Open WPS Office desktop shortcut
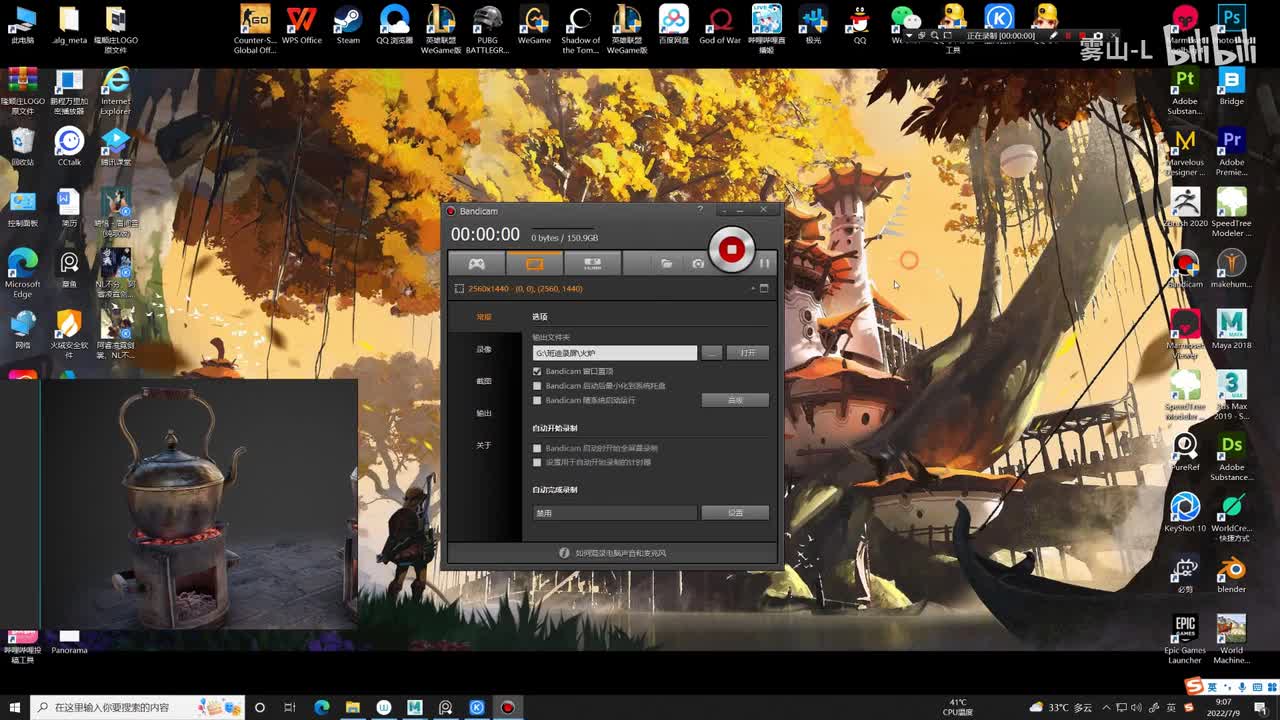This screenshot has height=720, width=1280. point(301,26)
